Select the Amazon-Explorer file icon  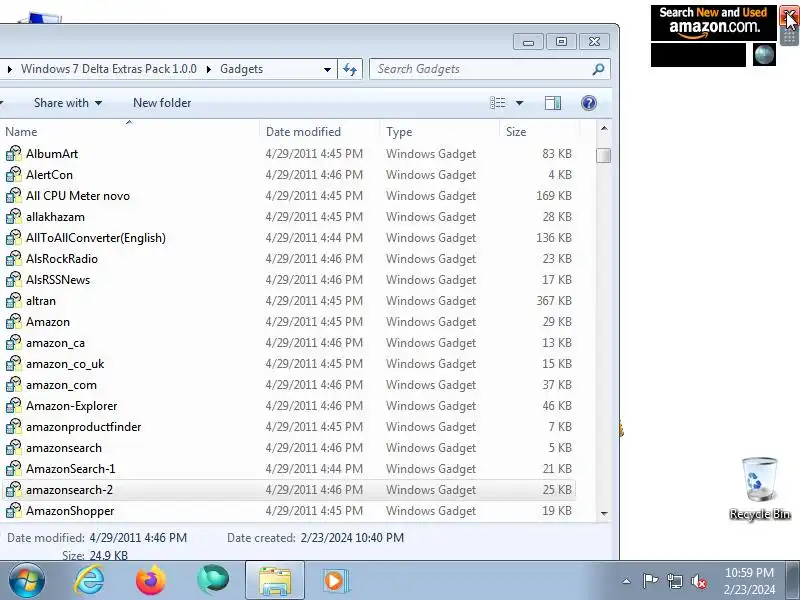(x=14, y=406)
